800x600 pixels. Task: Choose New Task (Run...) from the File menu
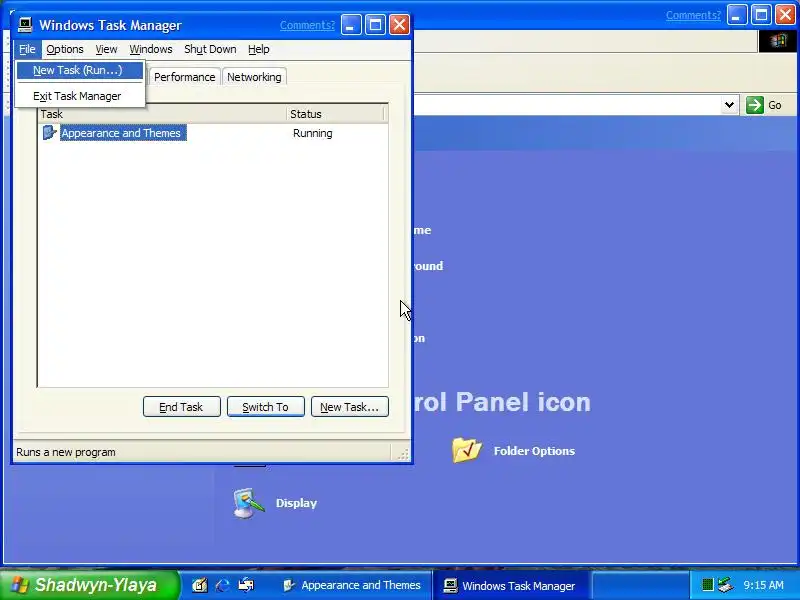(x=80, y=70)
